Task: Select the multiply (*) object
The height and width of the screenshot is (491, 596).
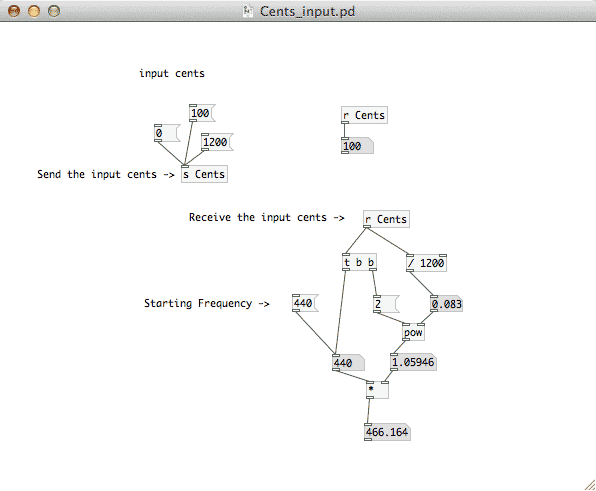Action: coord(377,390)
